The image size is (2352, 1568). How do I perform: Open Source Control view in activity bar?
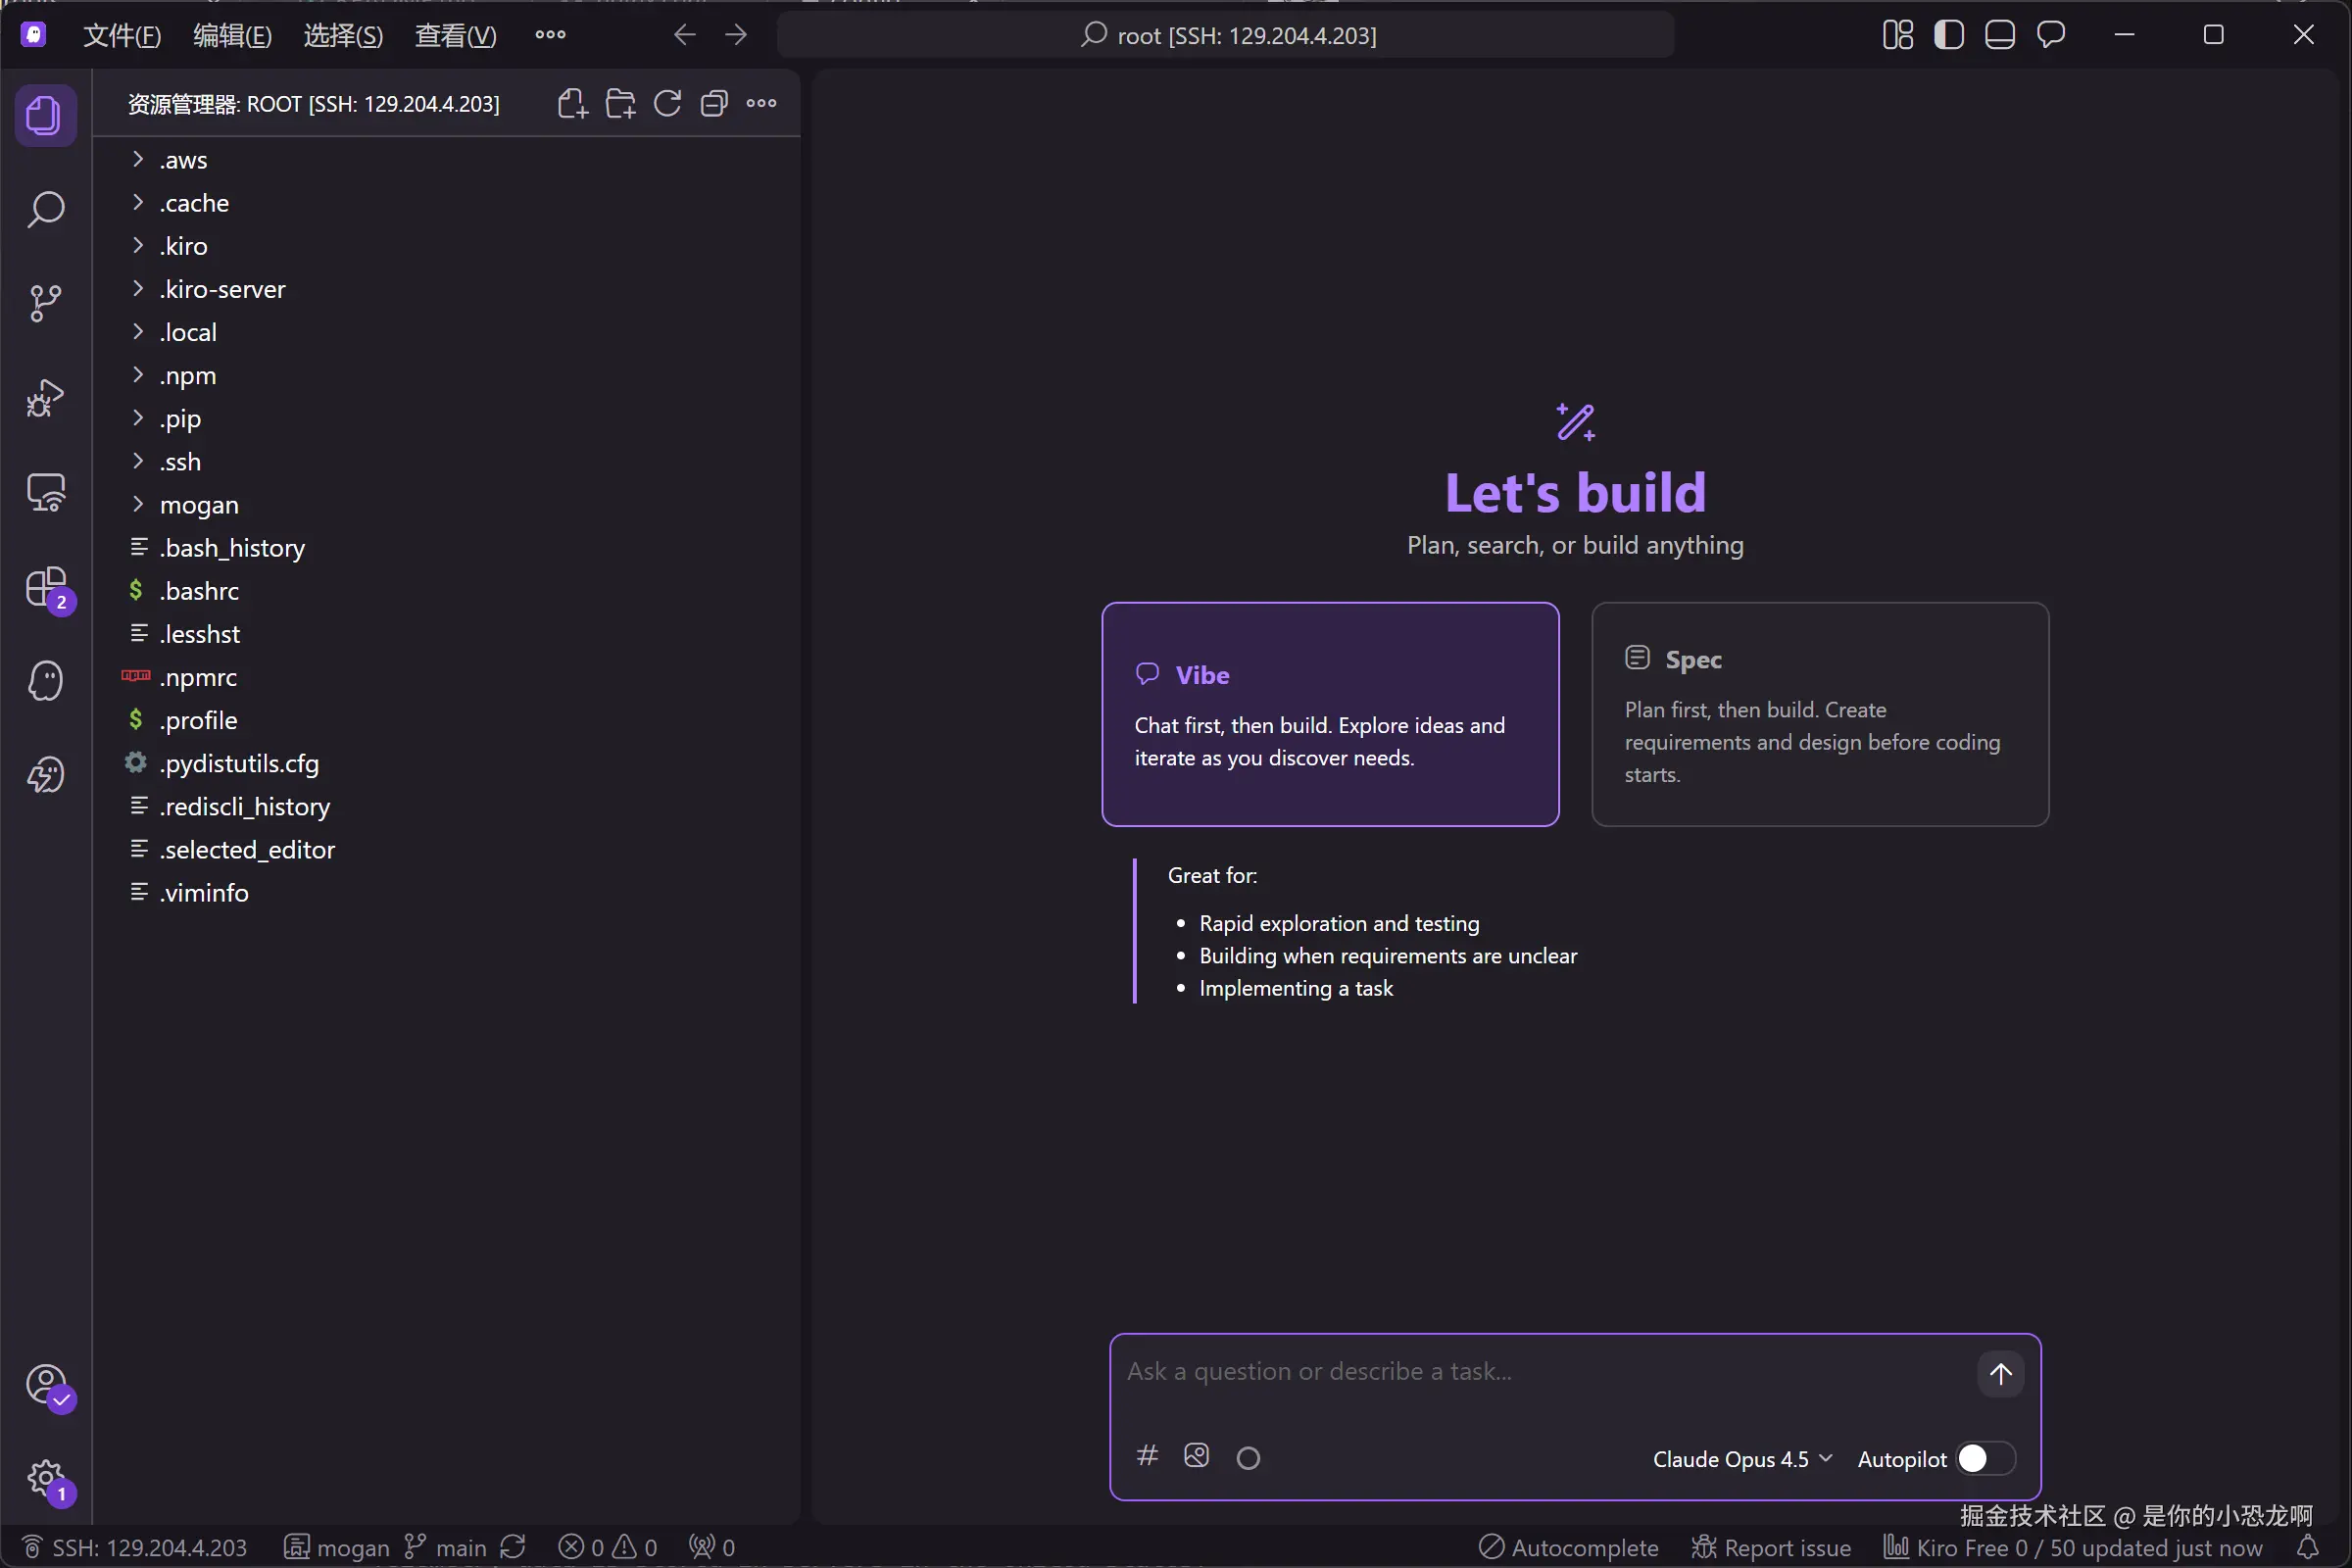pyautogui.click(x=46, y=303)
